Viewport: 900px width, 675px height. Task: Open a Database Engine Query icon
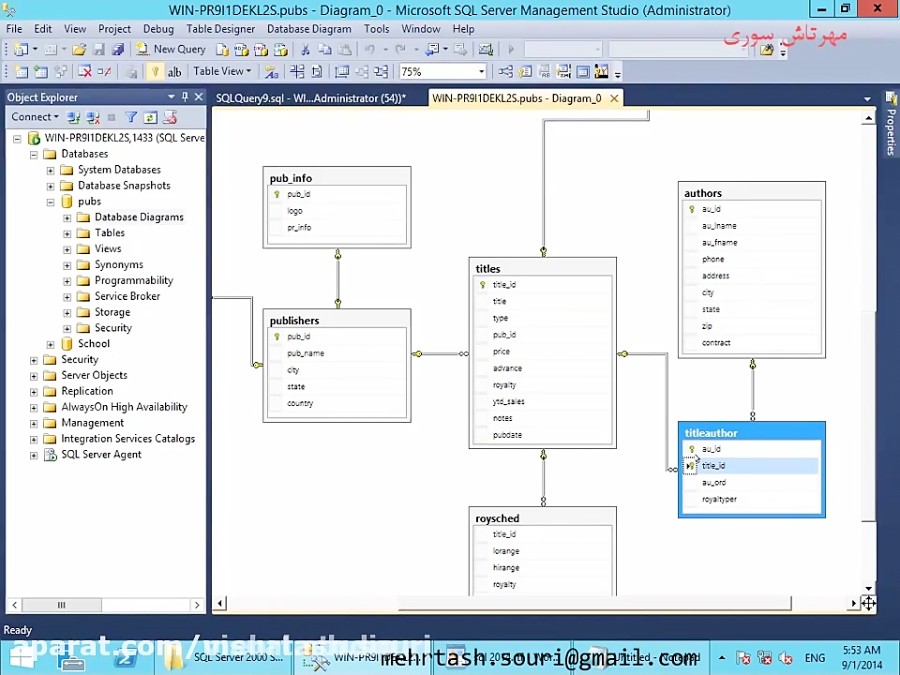[x=222, y=50]
